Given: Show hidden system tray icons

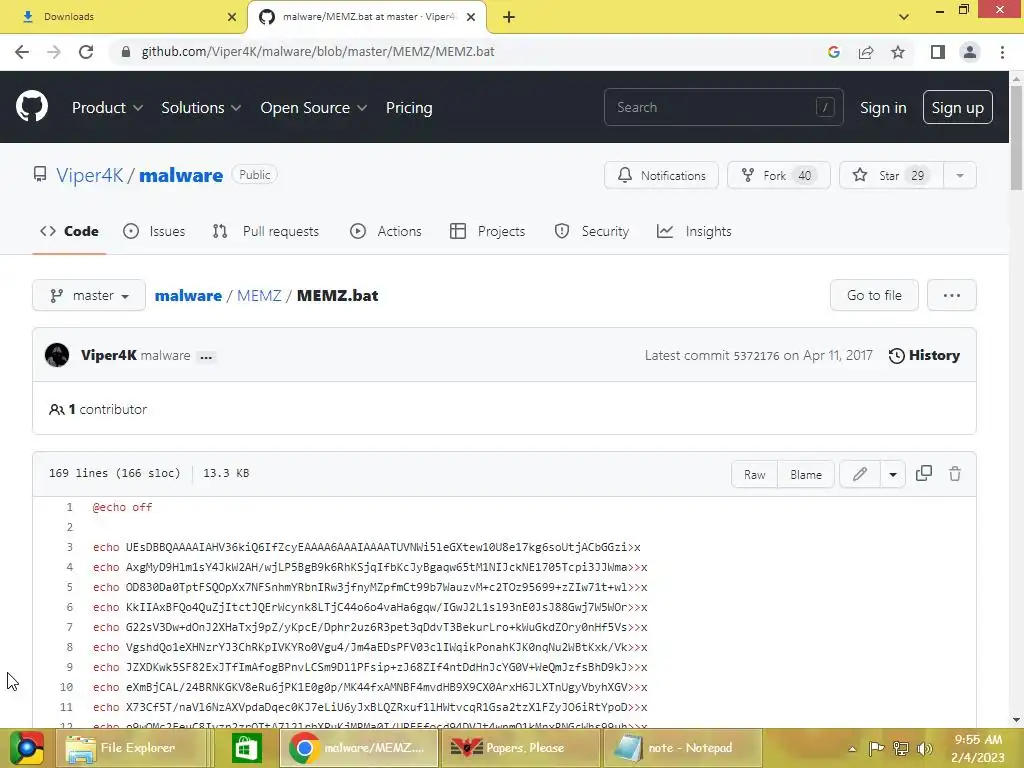Looking at the screenshot, I should pos(852,749).
